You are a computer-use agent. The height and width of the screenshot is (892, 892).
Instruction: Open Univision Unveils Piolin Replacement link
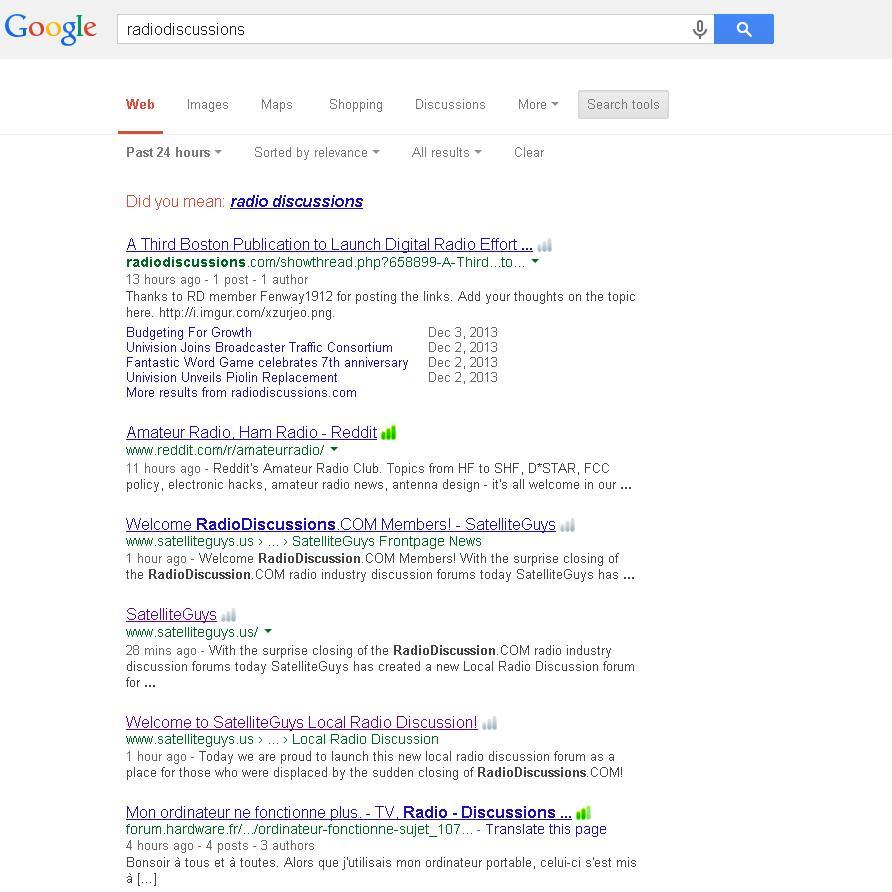232,378
